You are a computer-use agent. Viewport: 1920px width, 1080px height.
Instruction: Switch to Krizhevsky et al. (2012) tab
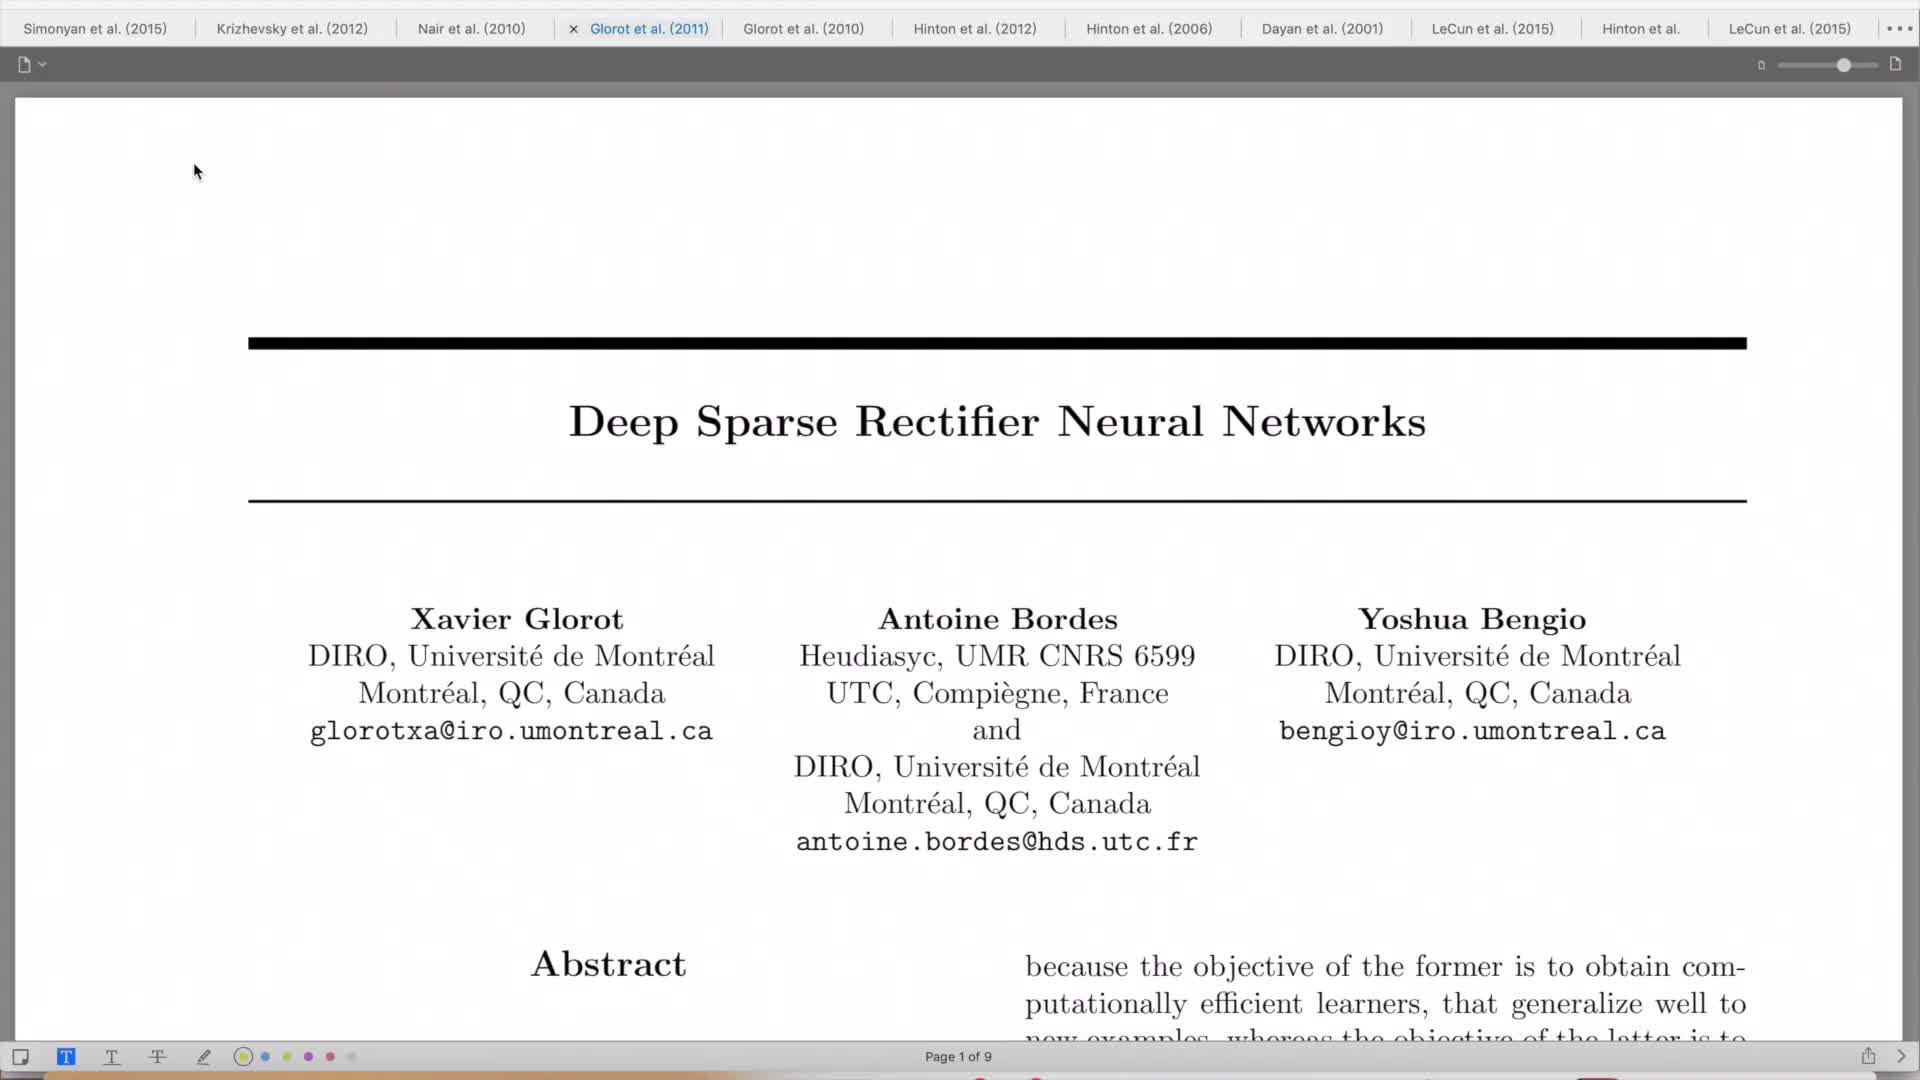(x=292, y=29)
